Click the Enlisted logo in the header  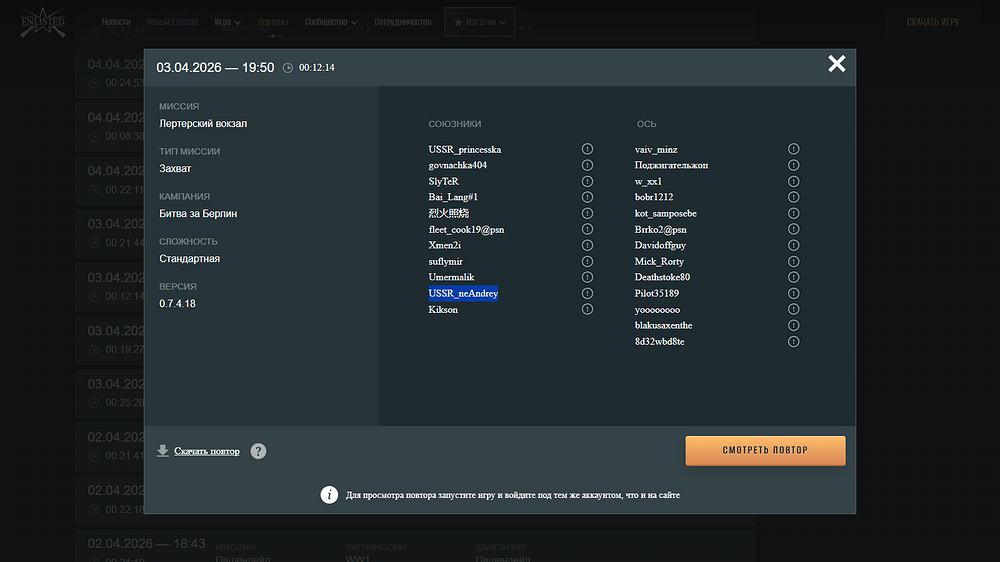[42, 22]
